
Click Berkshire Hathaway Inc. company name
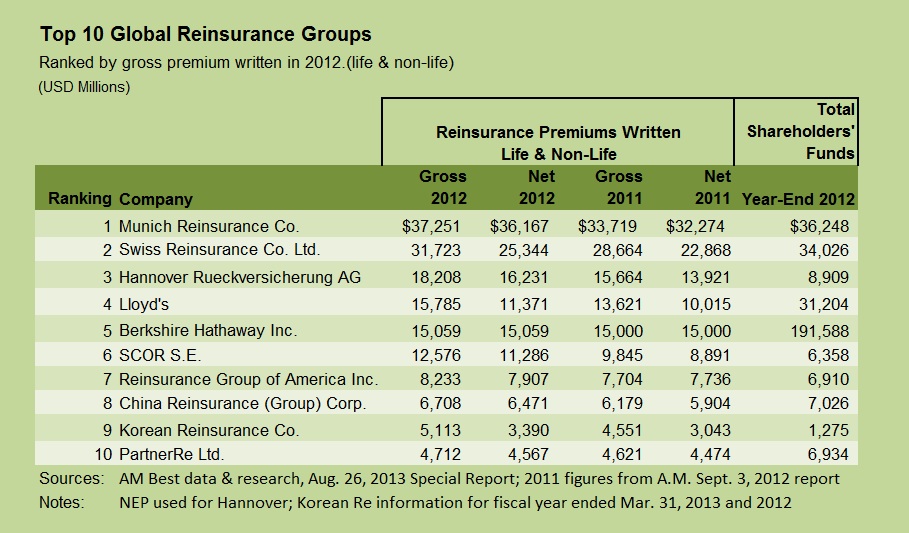pyautogui.click(x=208, y=328)
